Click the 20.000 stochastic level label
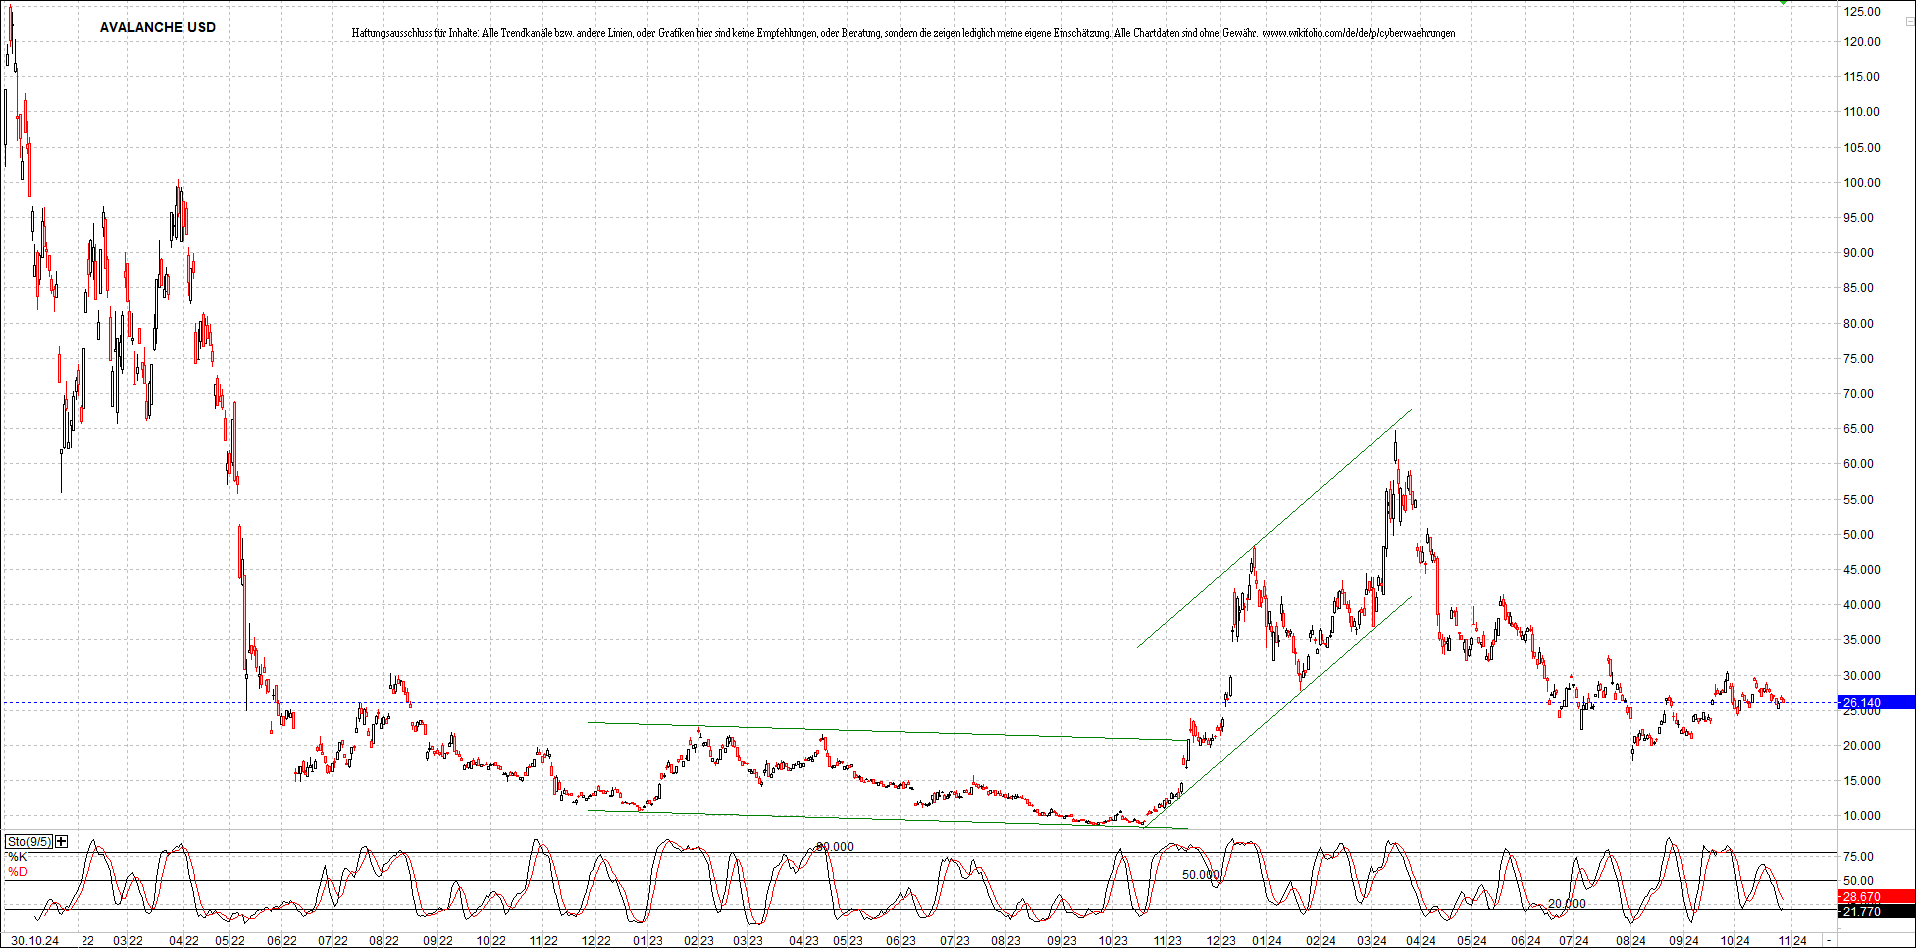1916x948 pixels. click(1567, 903)
